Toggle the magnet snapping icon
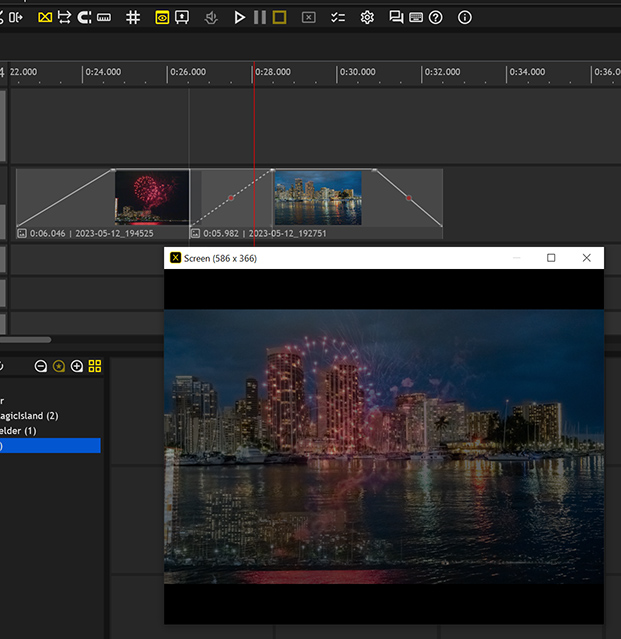The width and height of the screenshot is (621, 639). coord(84,17)
